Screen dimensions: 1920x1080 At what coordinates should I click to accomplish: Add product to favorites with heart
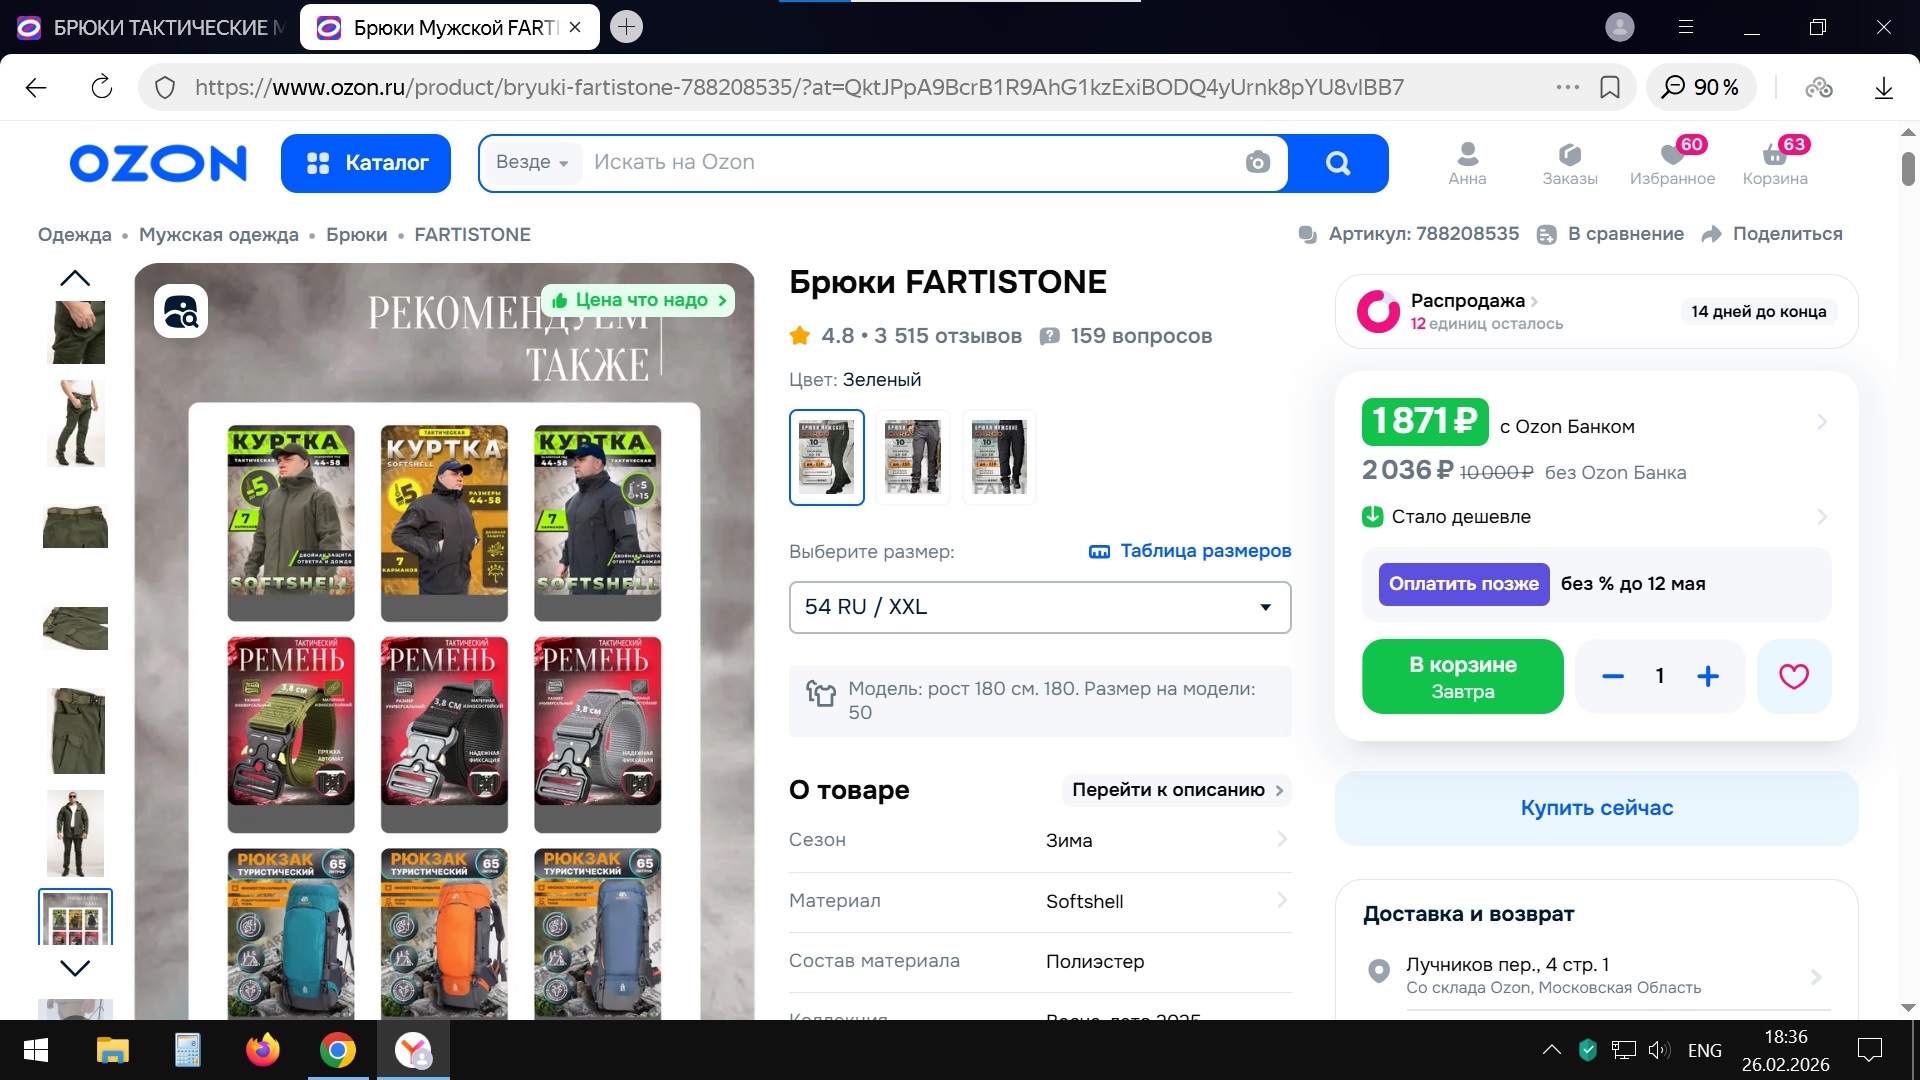1793,676
